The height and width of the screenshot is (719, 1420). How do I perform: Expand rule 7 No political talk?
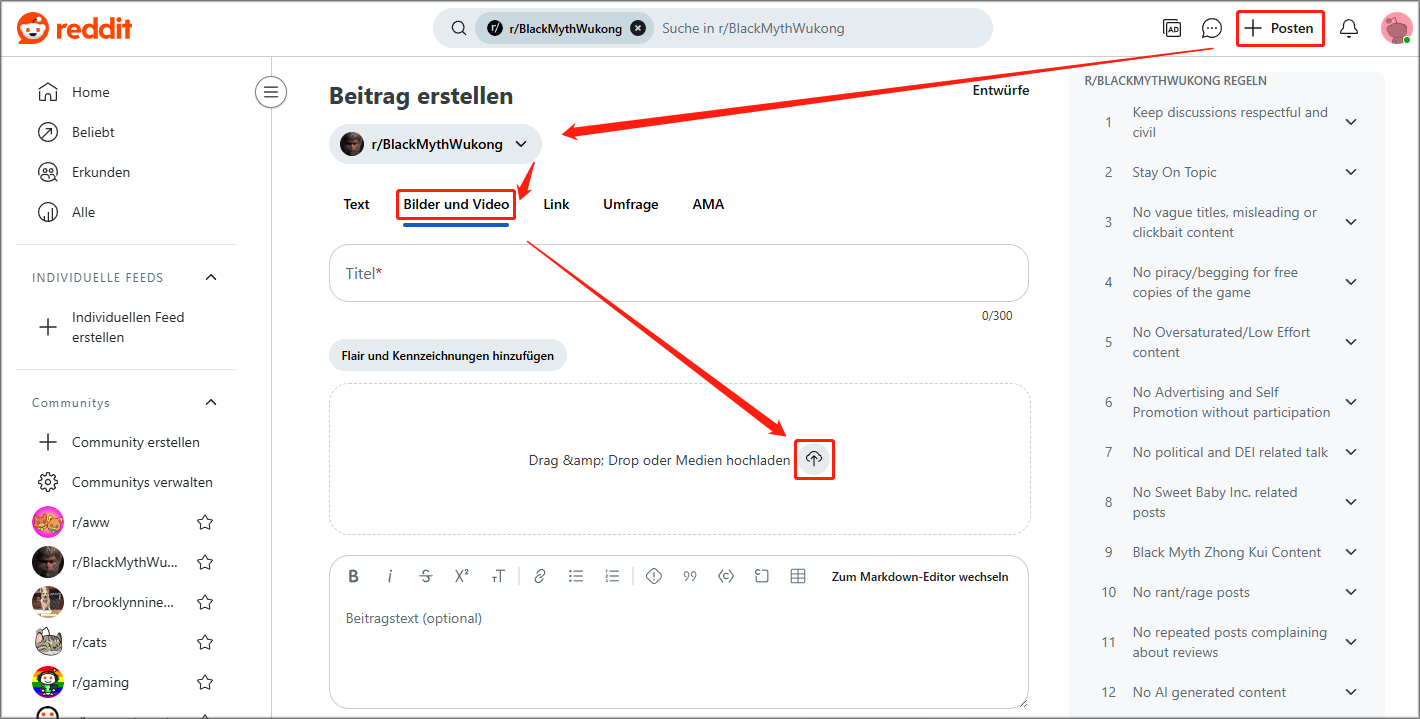pos(1351,452)
